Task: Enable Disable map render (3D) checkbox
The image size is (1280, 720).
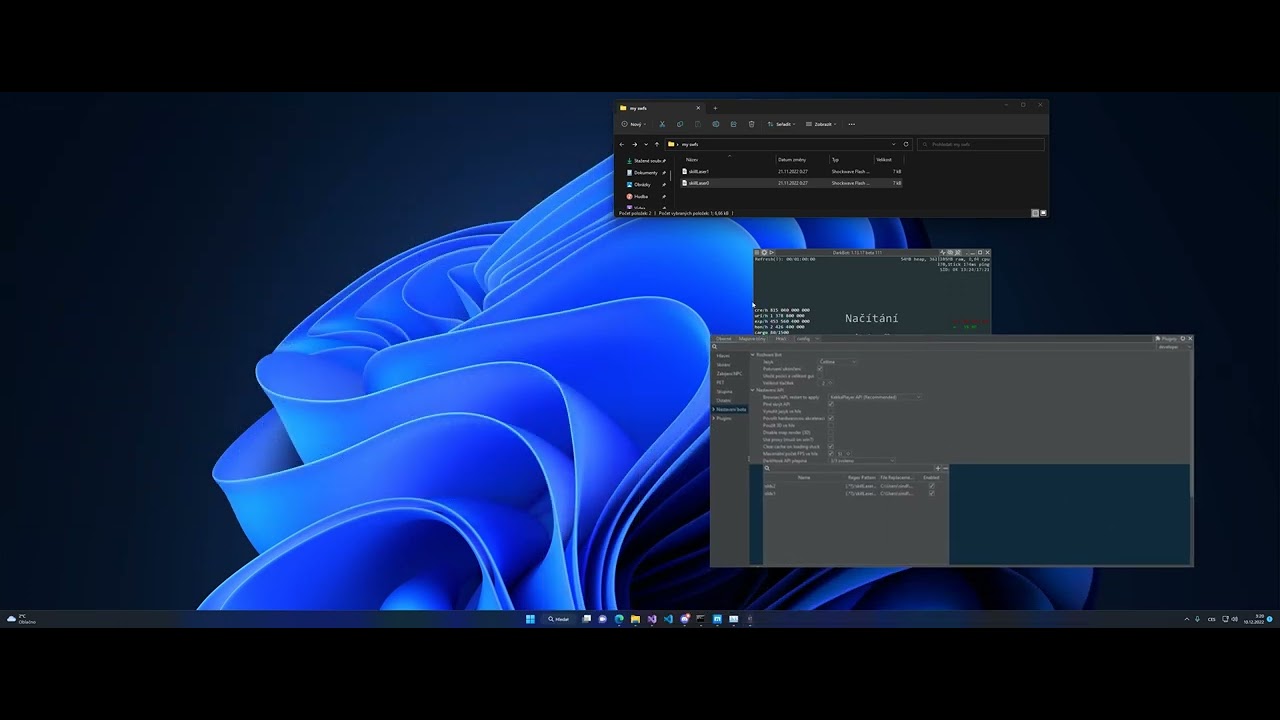Action: pos(831,432)
